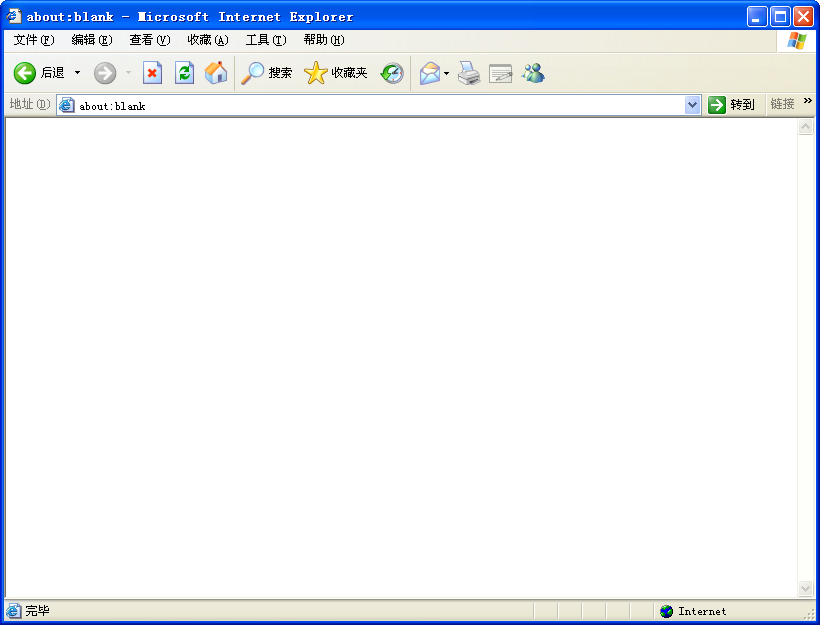Open Search pane with magnifier icon
This screenshot has width=820, height=626.
tap(253, 73)
